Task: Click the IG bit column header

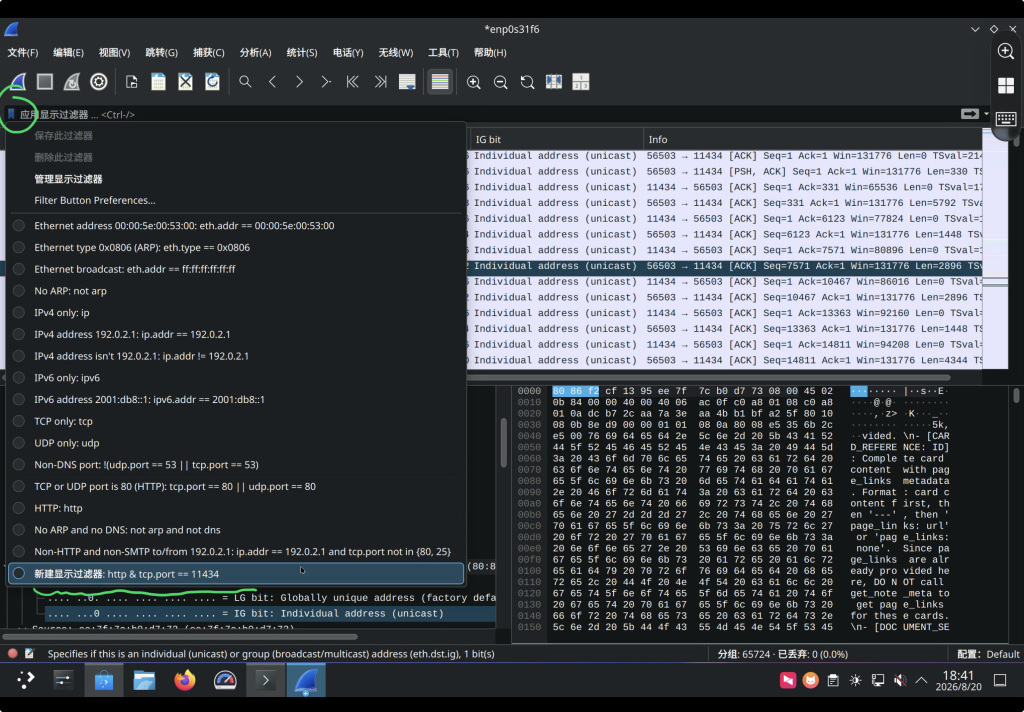Action: coord(556,139)
